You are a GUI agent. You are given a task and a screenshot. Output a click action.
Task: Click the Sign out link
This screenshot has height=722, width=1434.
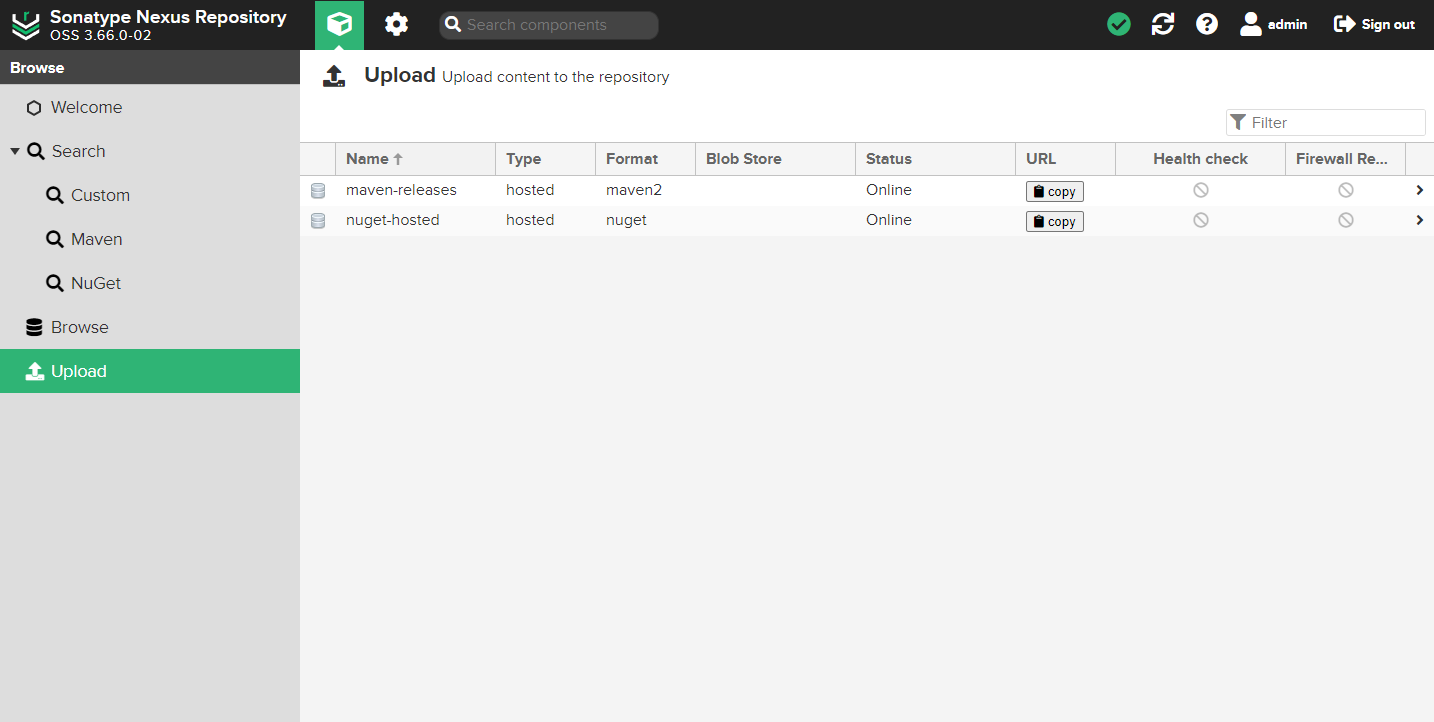[1375, 24]
